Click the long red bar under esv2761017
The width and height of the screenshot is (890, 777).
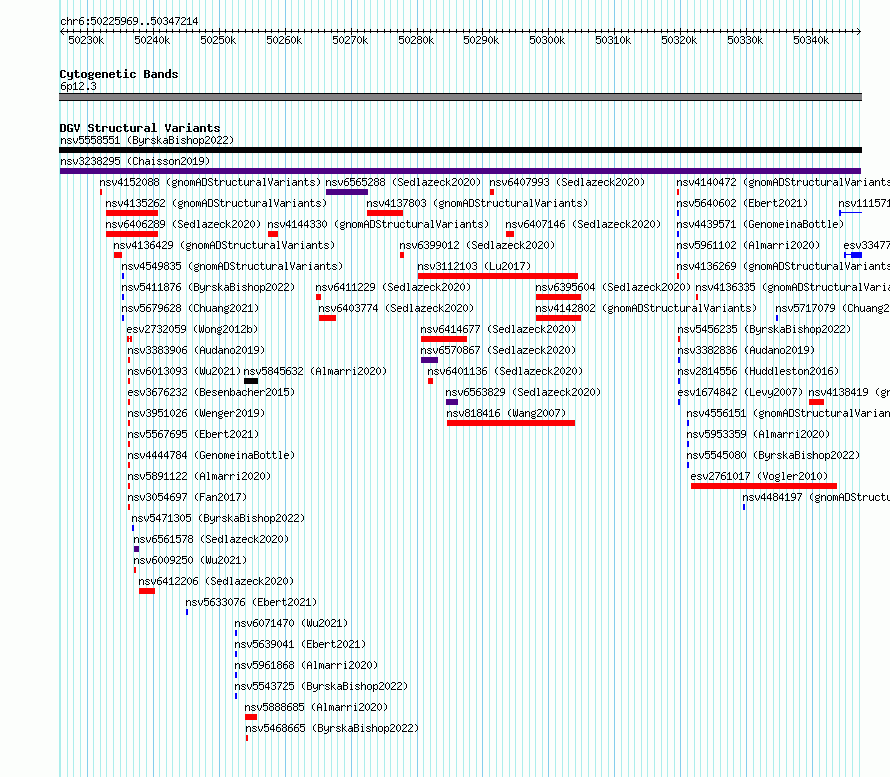pyautogui.click(x=764, y=486)
